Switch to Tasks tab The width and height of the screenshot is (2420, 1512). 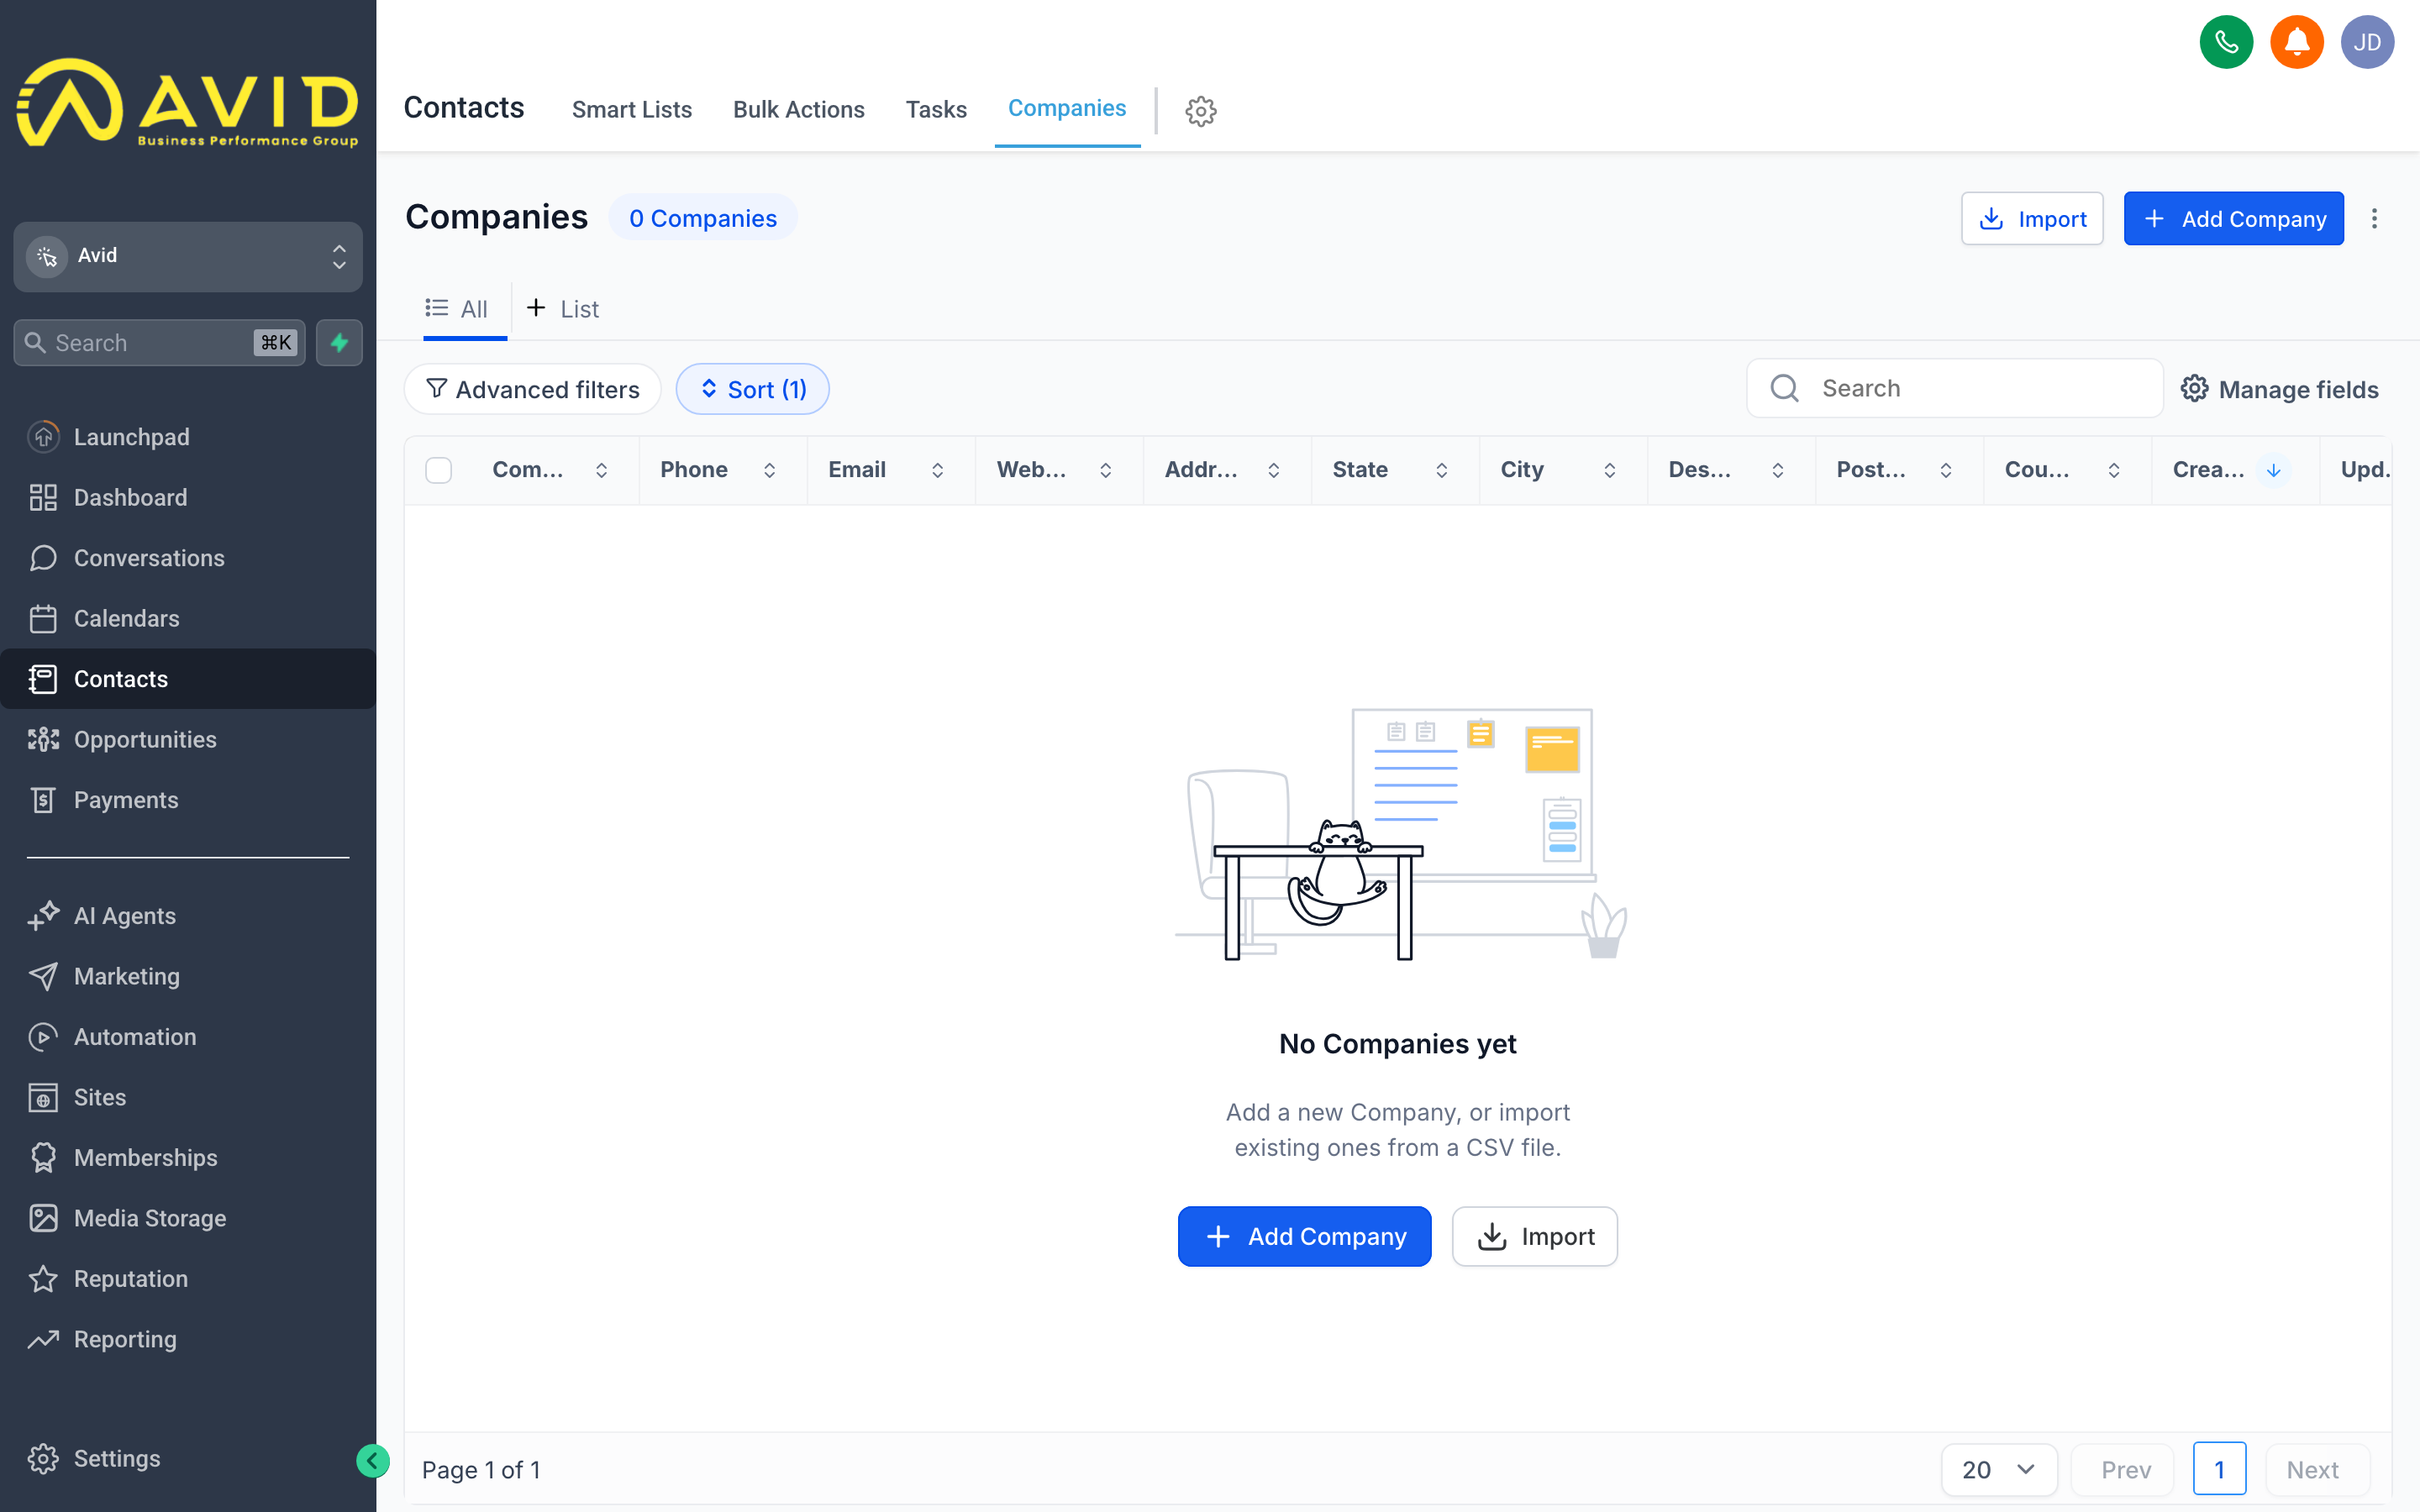coord(936,109)
